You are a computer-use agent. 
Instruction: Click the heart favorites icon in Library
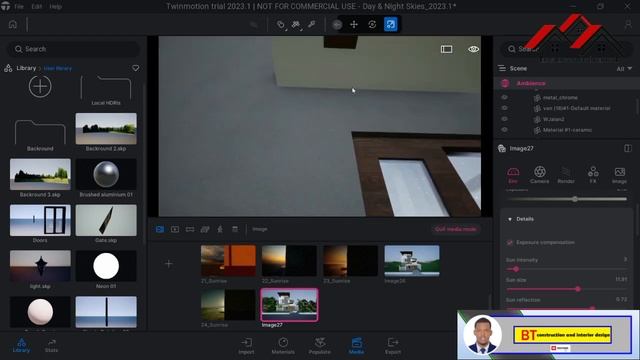point(136,68)
